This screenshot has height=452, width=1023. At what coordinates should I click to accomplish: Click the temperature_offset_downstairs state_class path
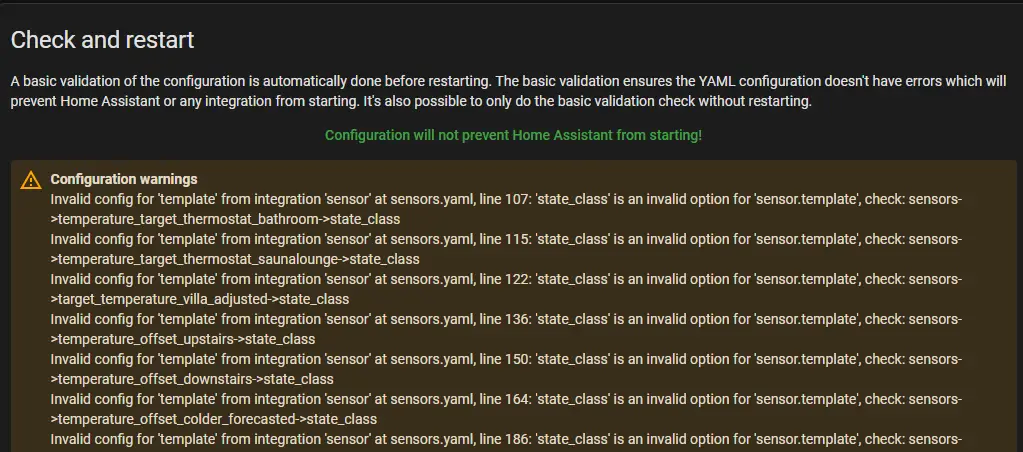pos(192,379)
